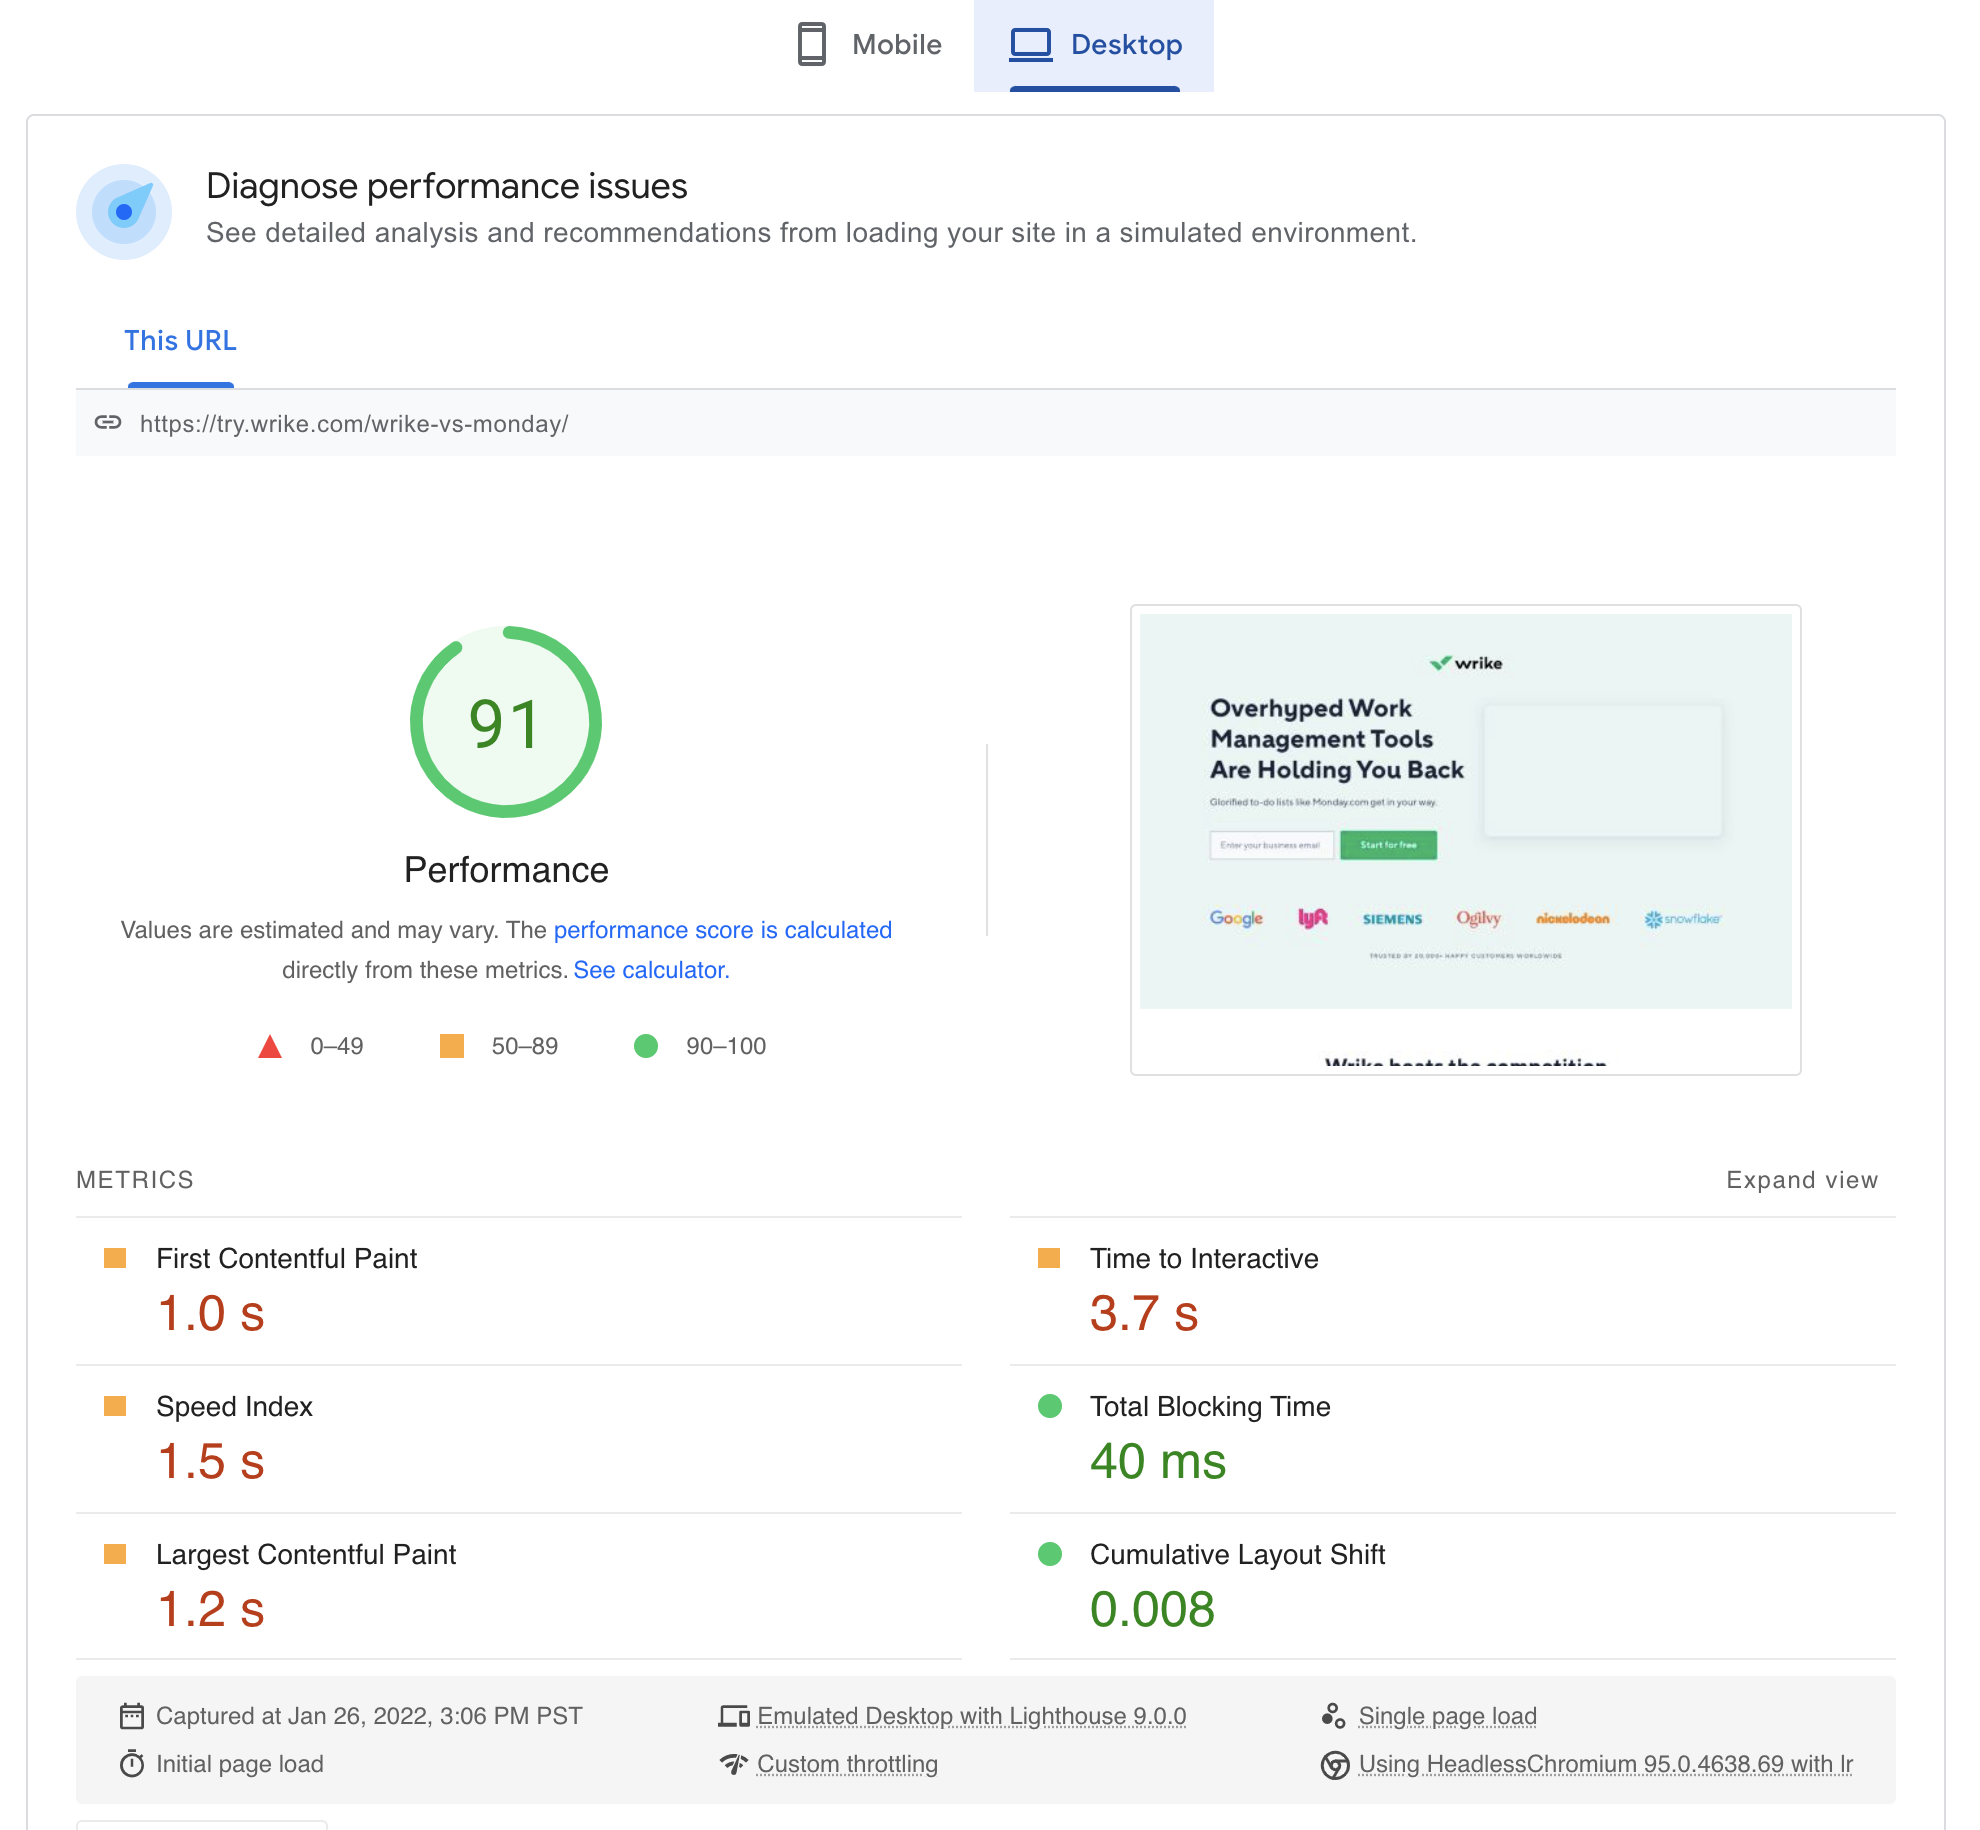Click Expand view for metrics
The height and width of the screenshot is (1830, 1980).
[1802, 1180]
